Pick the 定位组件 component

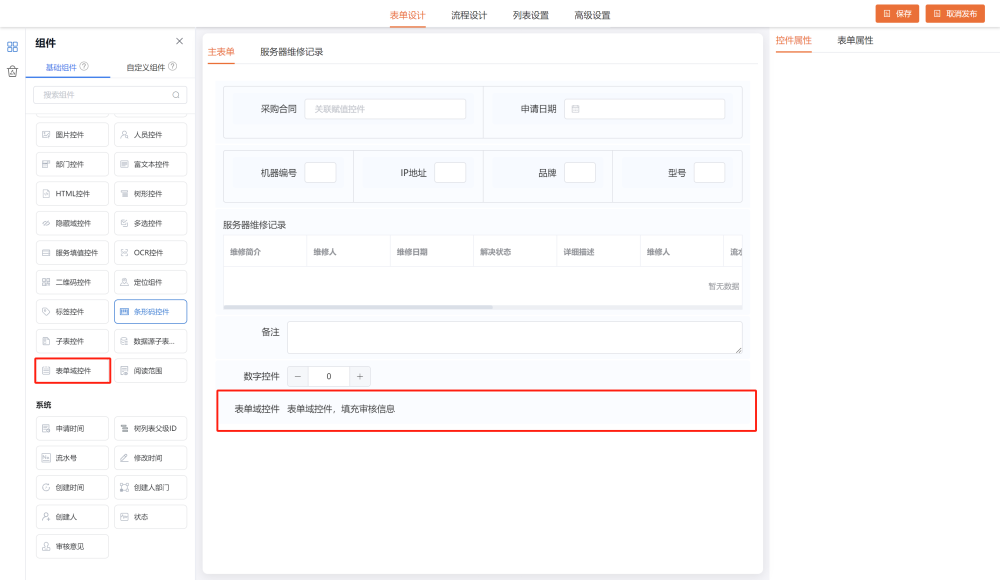coord(150,282)
